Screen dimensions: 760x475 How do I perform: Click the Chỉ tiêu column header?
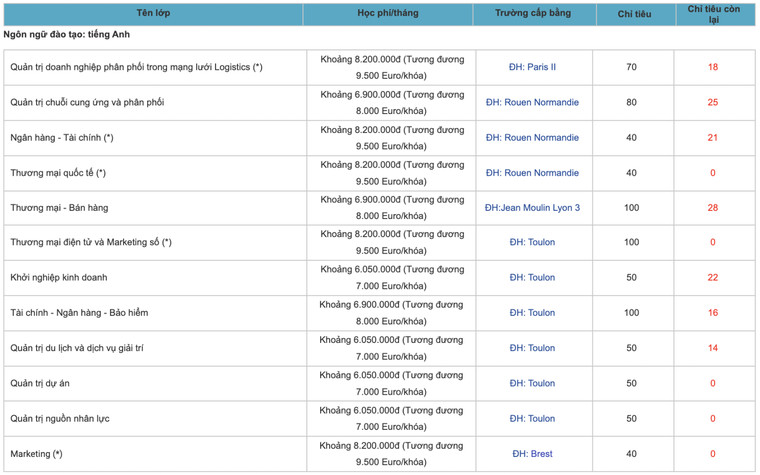tap(631, 14)
